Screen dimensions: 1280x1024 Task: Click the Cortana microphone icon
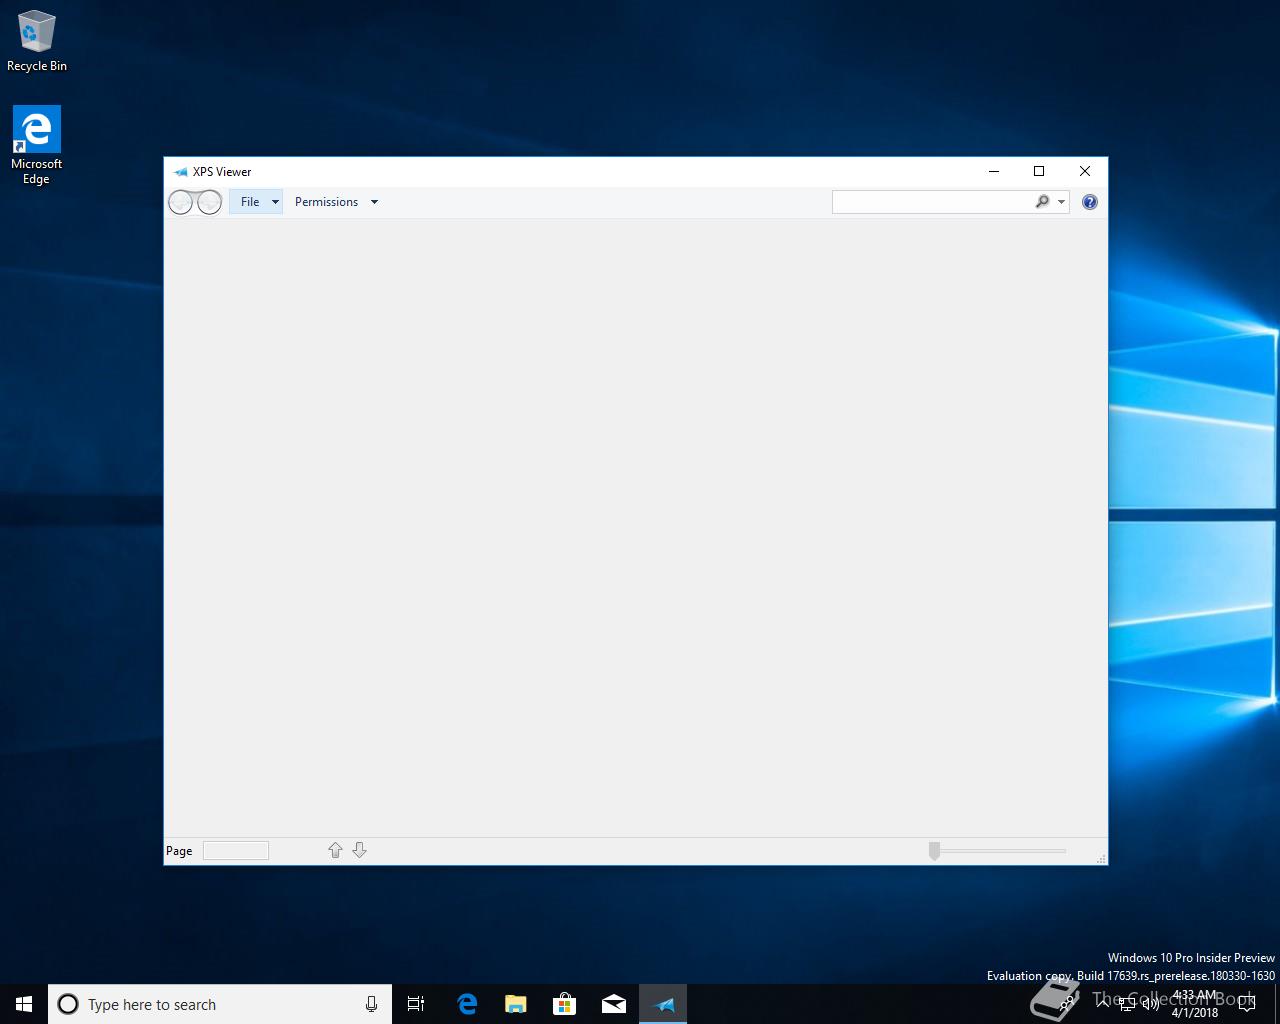(x=371, y=1004)
